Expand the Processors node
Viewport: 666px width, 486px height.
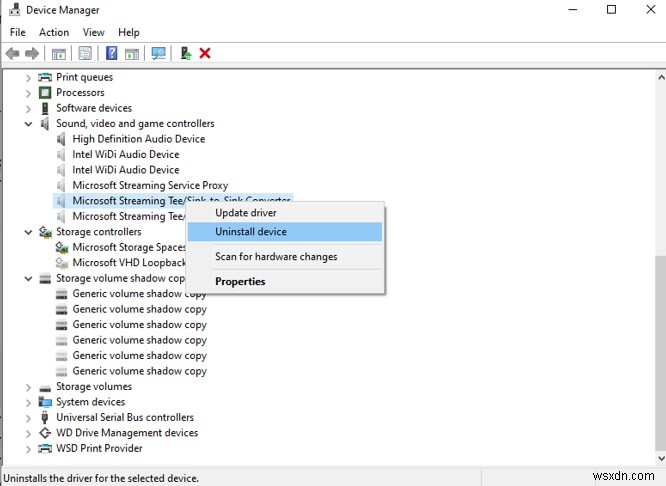(x=28, y=93)
